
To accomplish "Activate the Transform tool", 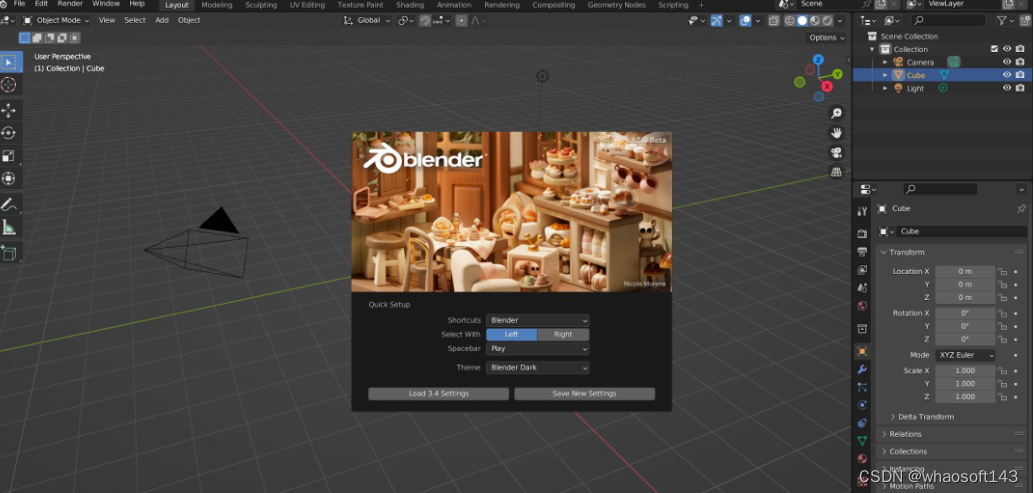I will point(9,179).
